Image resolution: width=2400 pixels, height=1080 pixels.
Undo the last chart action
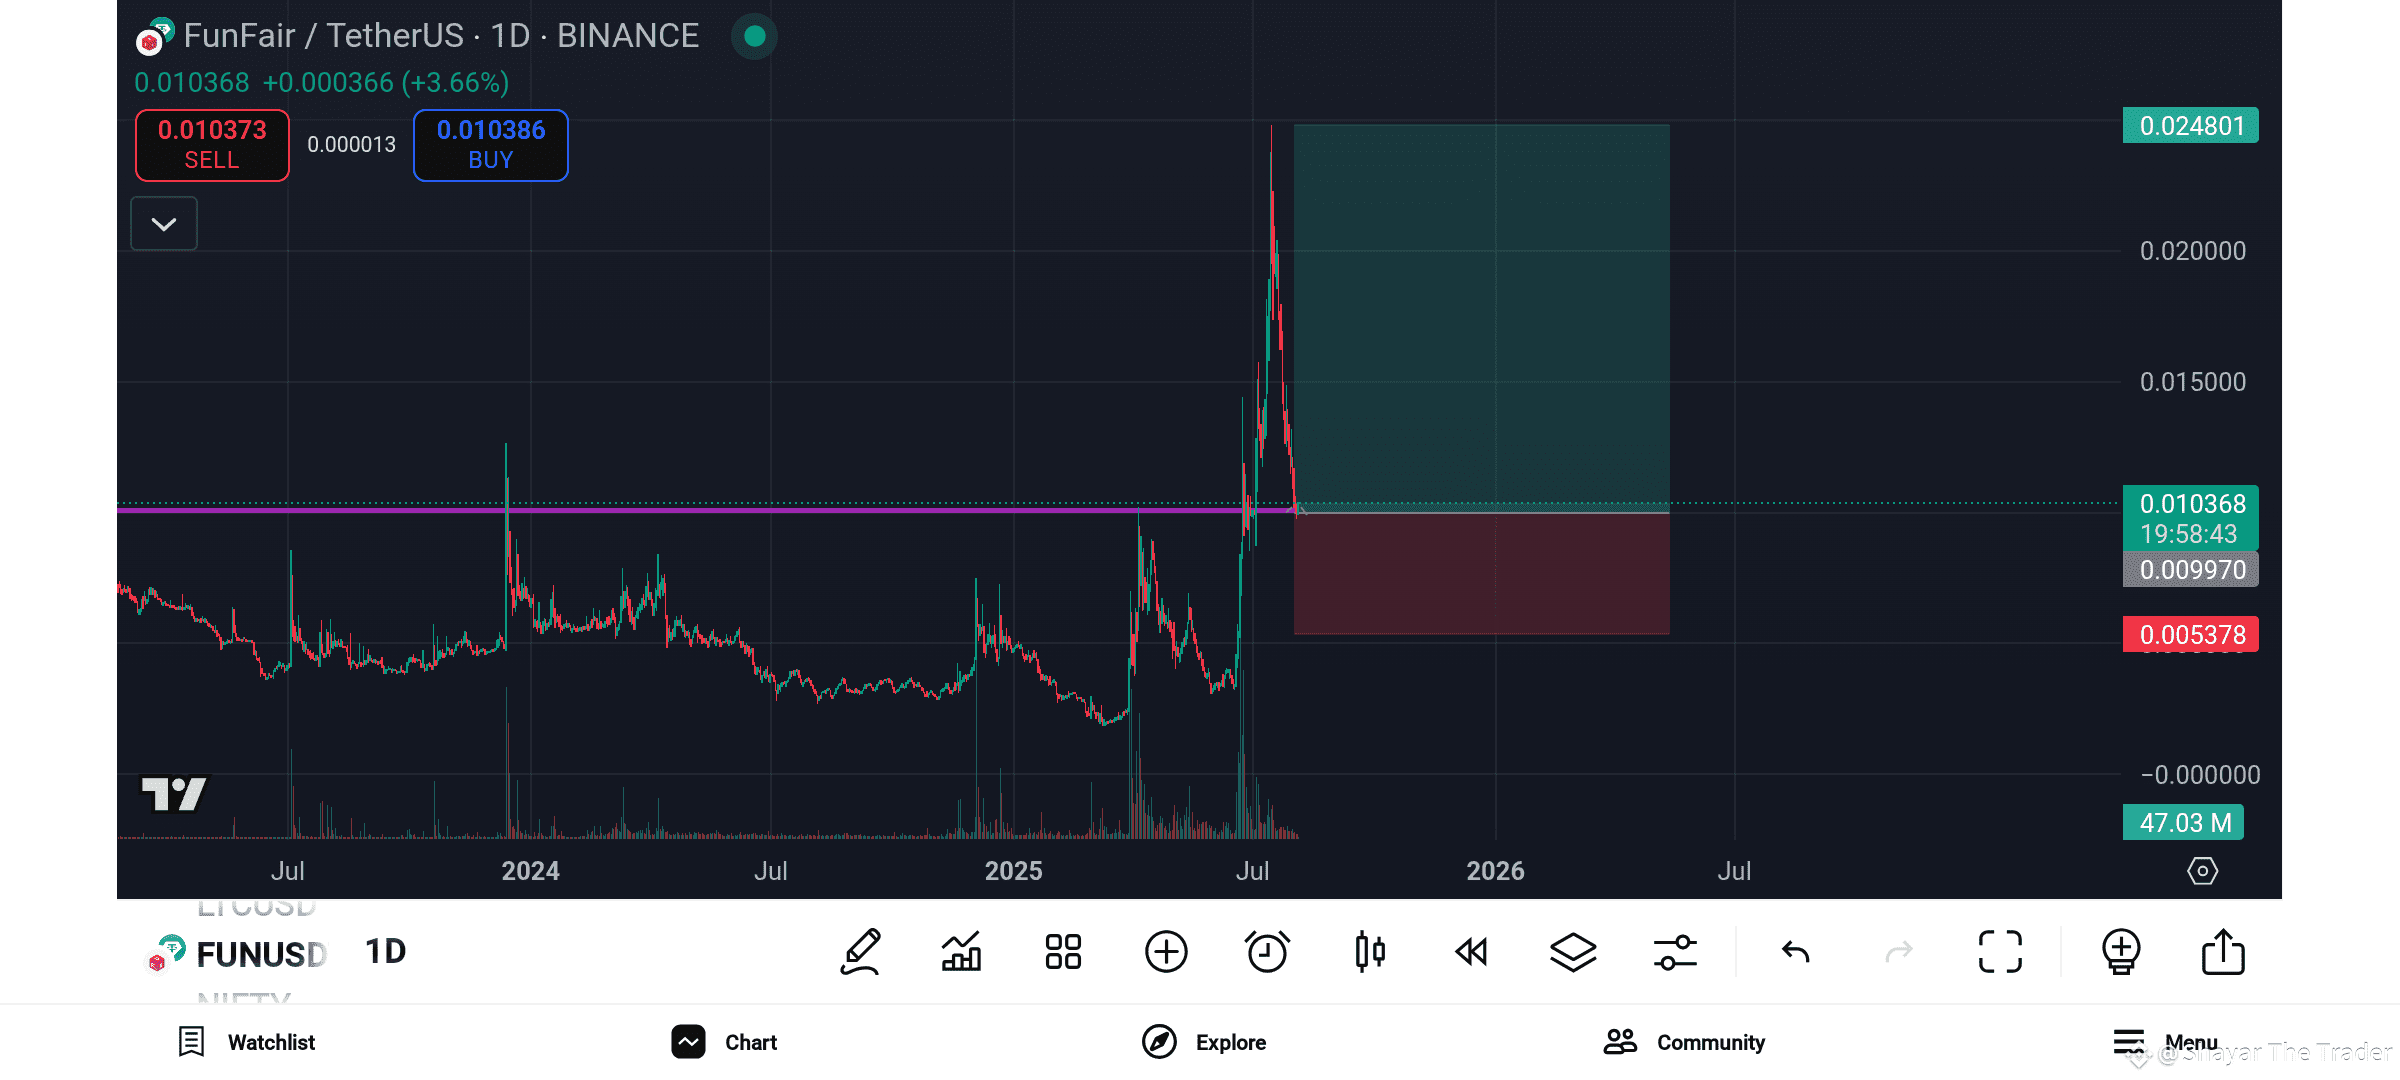click(1796, 951)
